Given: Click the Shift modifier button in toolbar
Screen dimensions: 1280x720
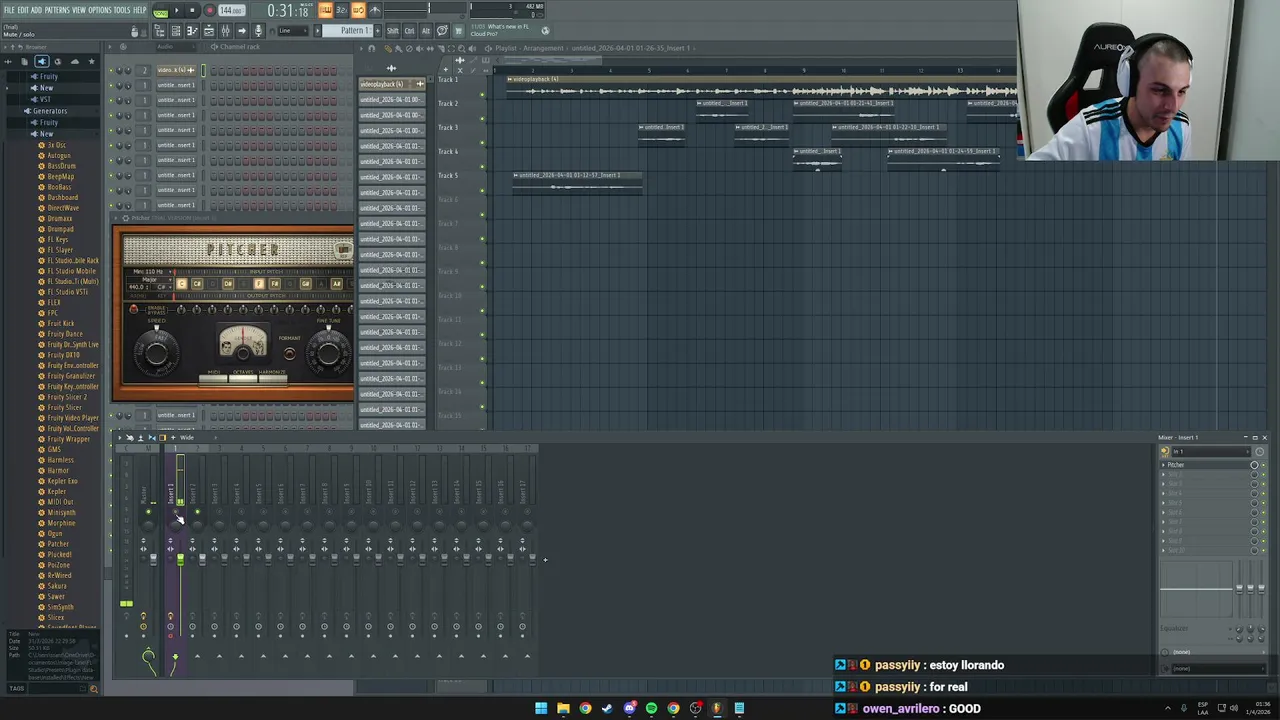Looking at the screenshot, I should click(x=393, y=31).
